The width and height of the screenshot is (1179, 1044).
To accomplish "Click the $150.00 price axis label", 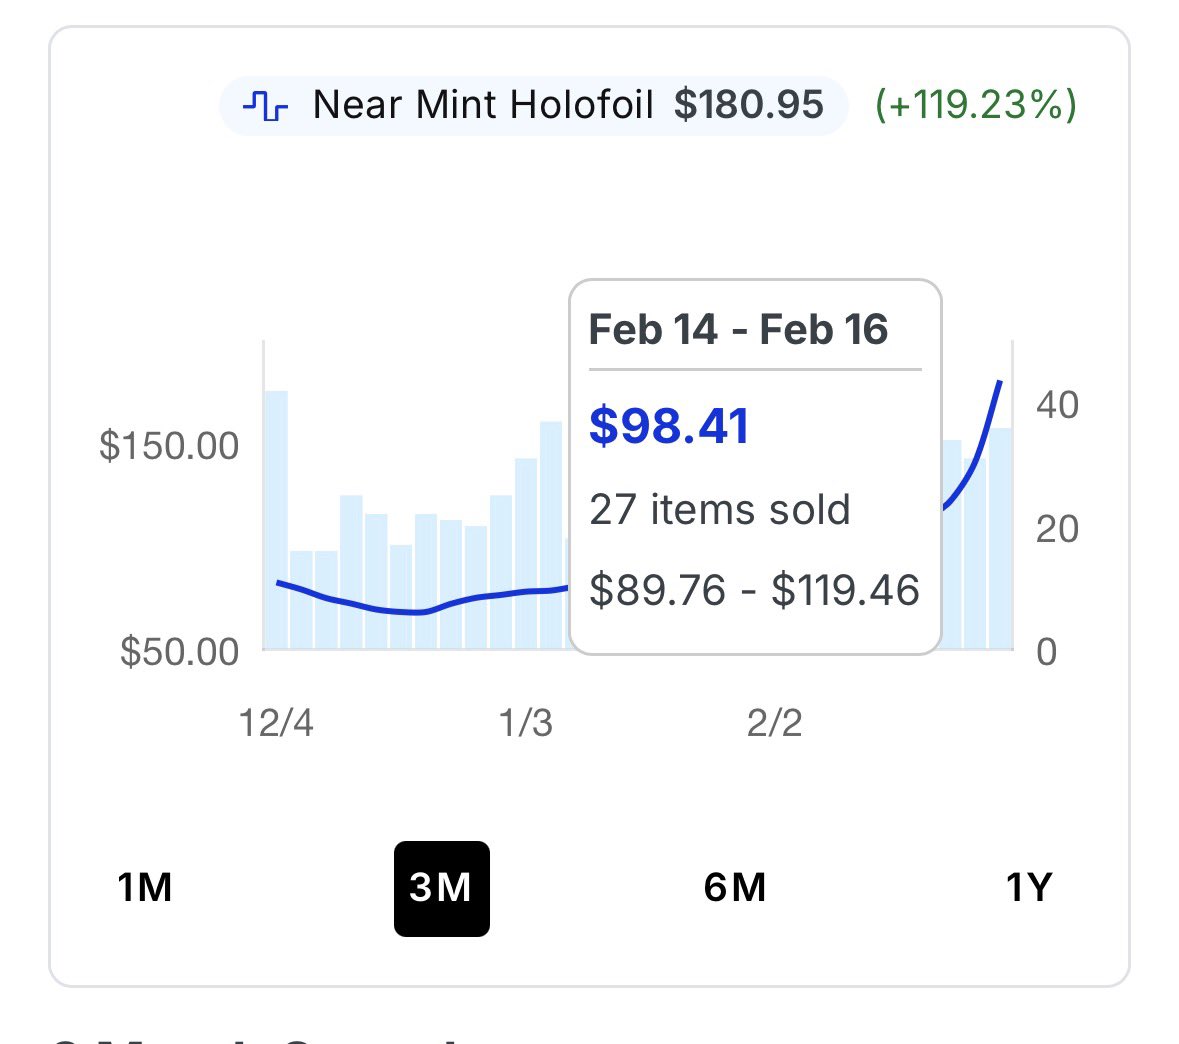I will coord(169,446).
